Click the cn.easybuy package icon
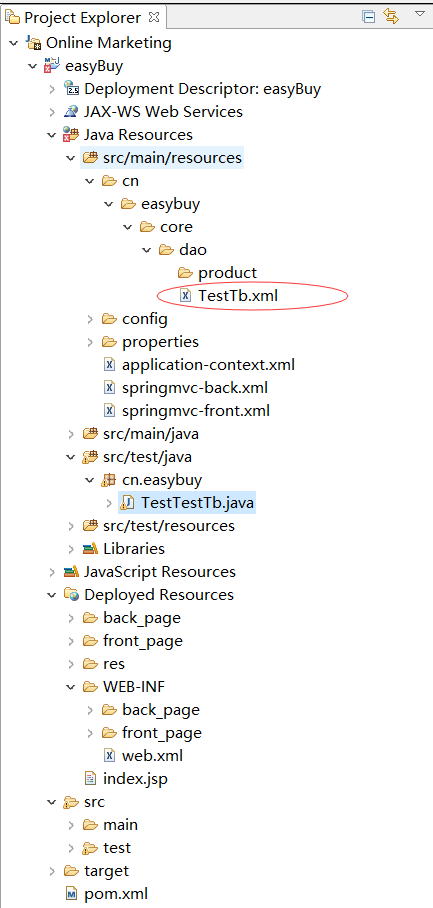Image resolution: width=433 pixels, height=908 pixels. coord(110,479)
